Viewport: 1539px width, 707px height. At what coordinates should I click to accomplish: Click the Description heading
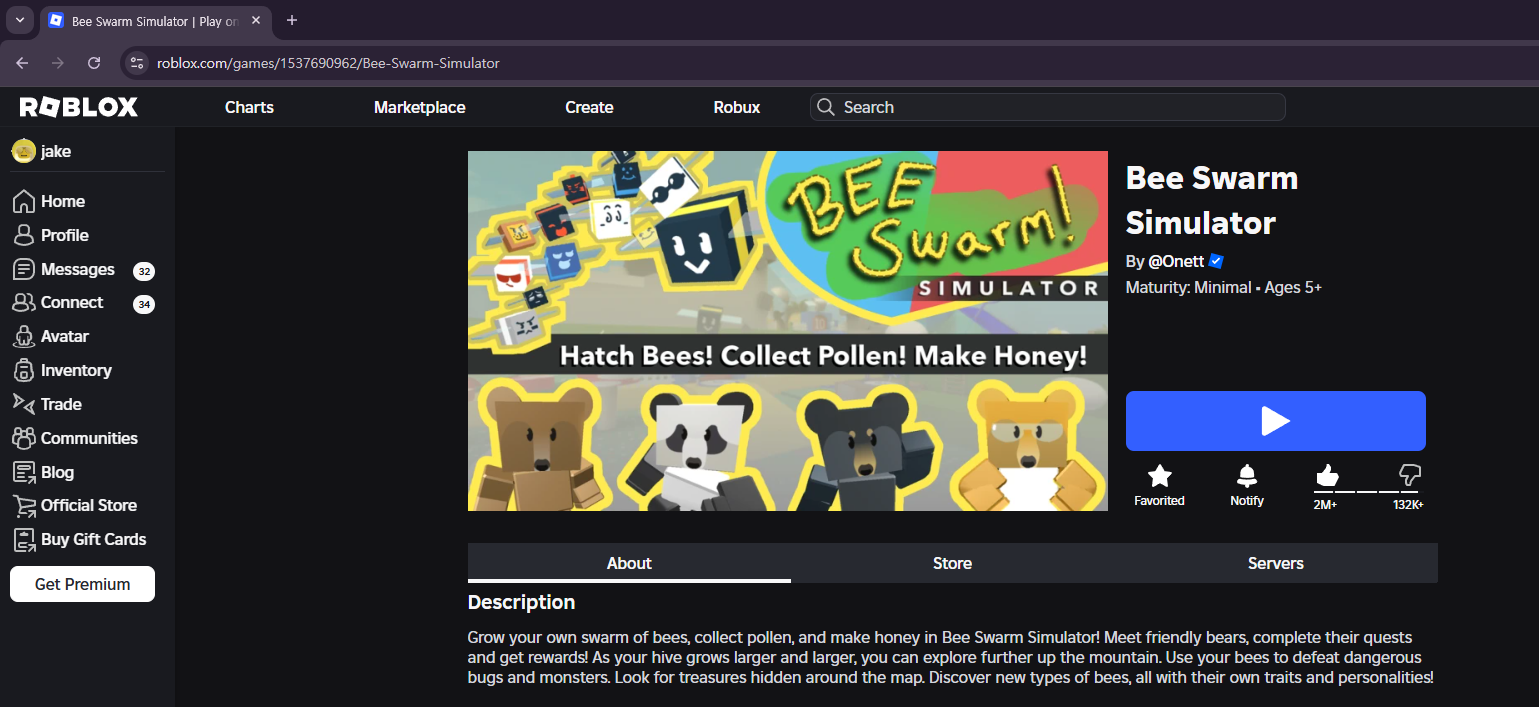(x=521, y=602)
